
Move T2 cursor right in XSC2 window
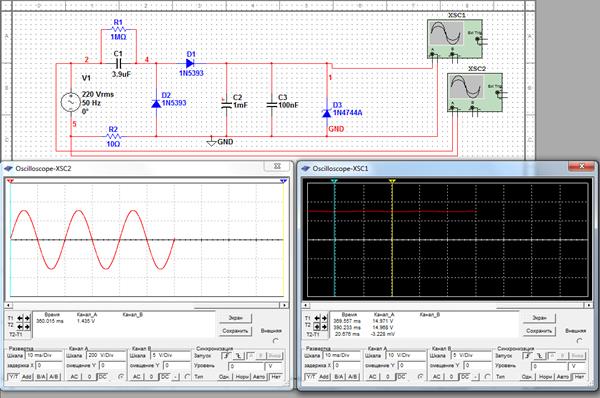coord(27,326)
